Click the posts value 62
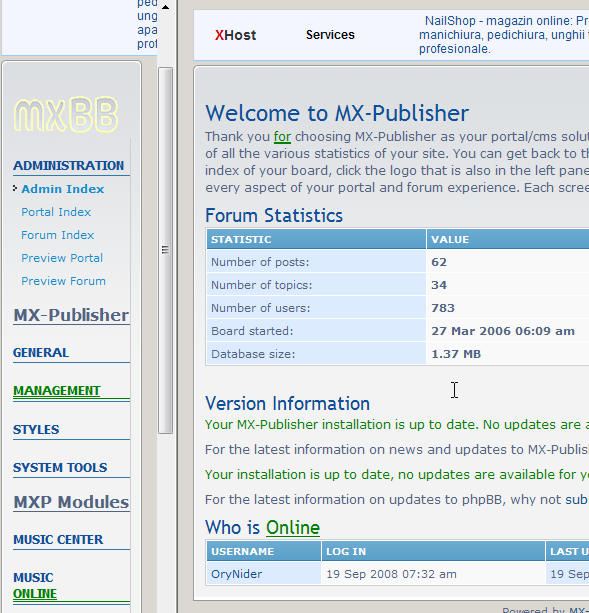 coord(439,262)
